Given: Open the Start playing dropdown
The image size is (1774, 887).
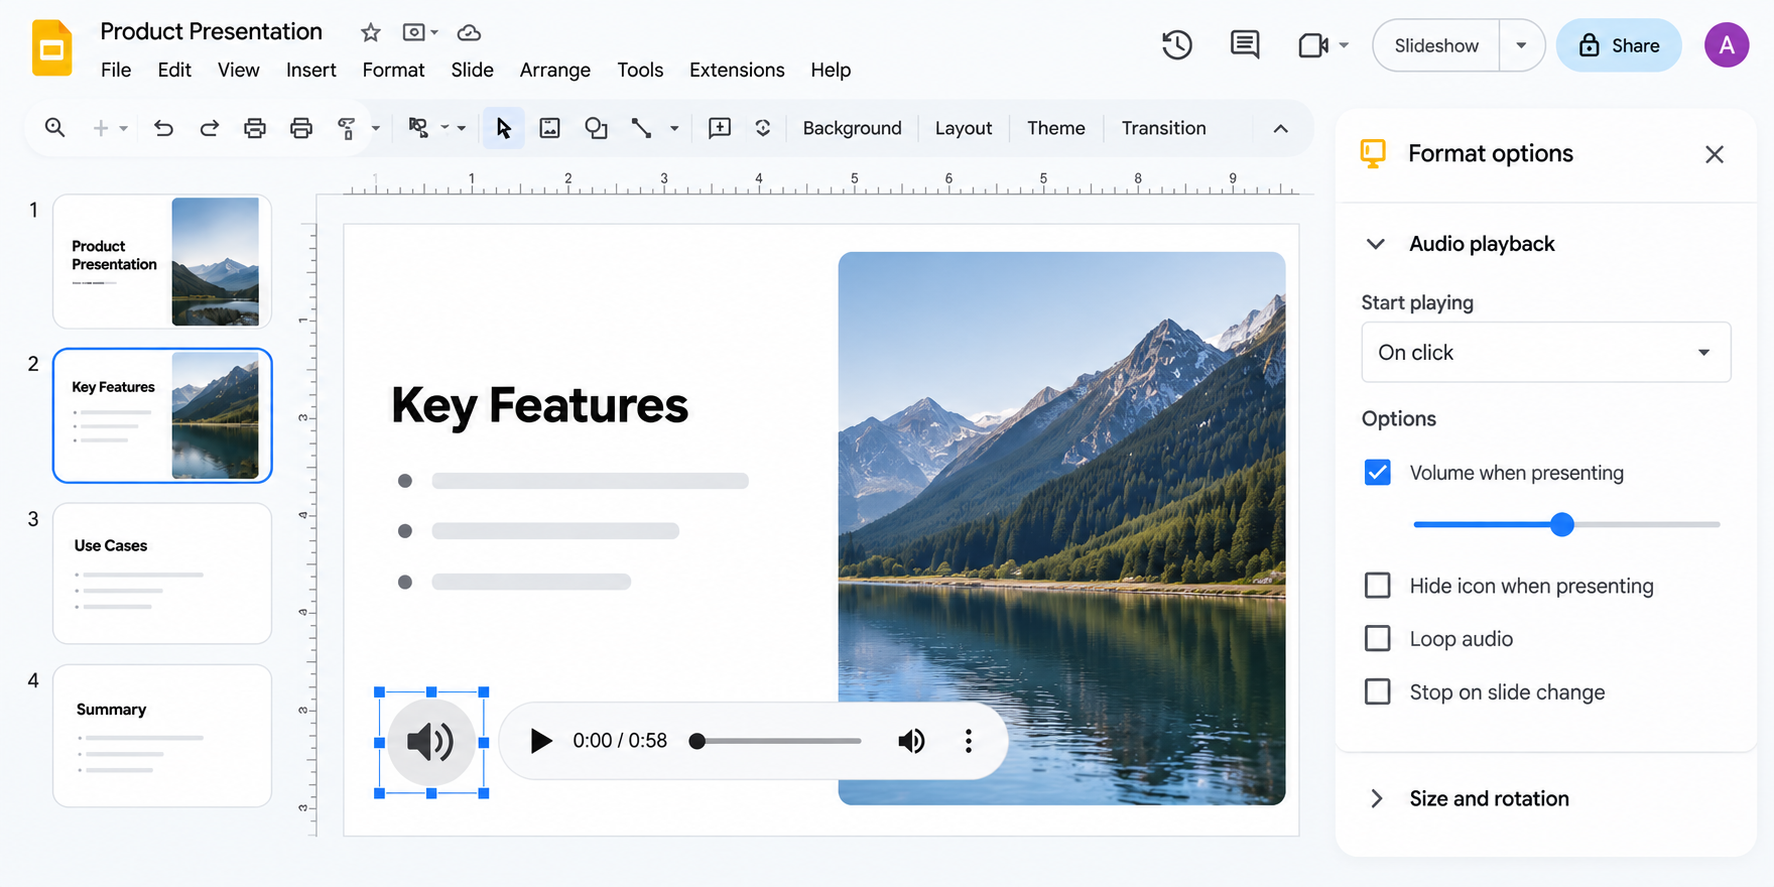Looking at the screenshot, I should click(x=1546, y=352).
